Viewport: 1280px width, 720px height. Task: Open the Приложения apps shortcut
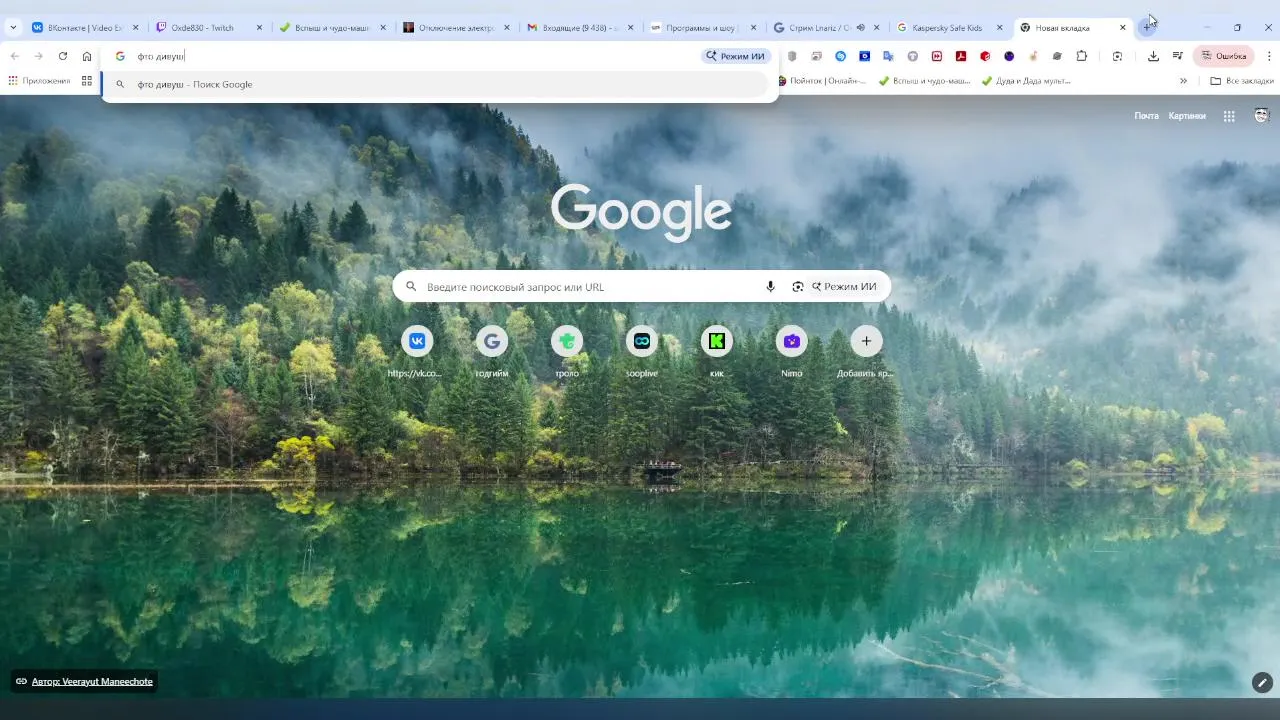coord(39,81)
